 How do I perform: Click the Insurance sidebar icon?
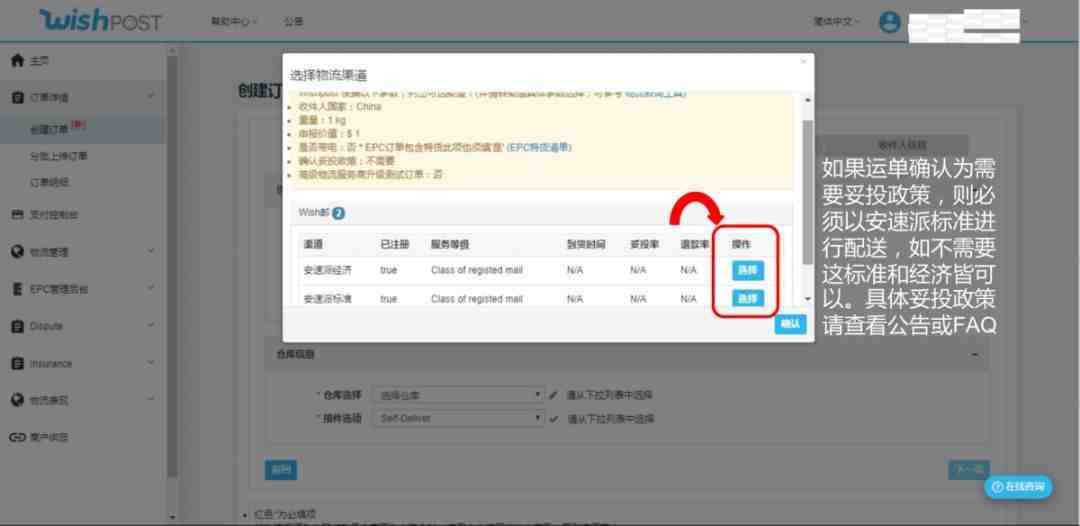click(x=17, y=363)
